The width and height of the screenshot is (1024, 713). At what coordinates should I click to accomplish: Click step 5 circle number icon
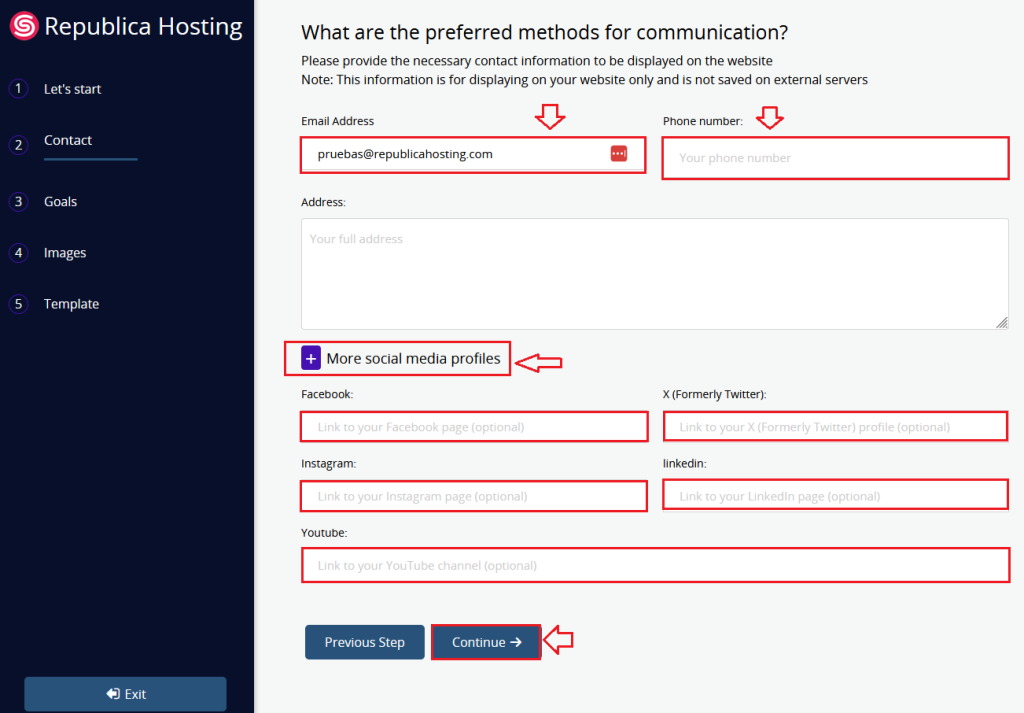(x=18, y=304)
